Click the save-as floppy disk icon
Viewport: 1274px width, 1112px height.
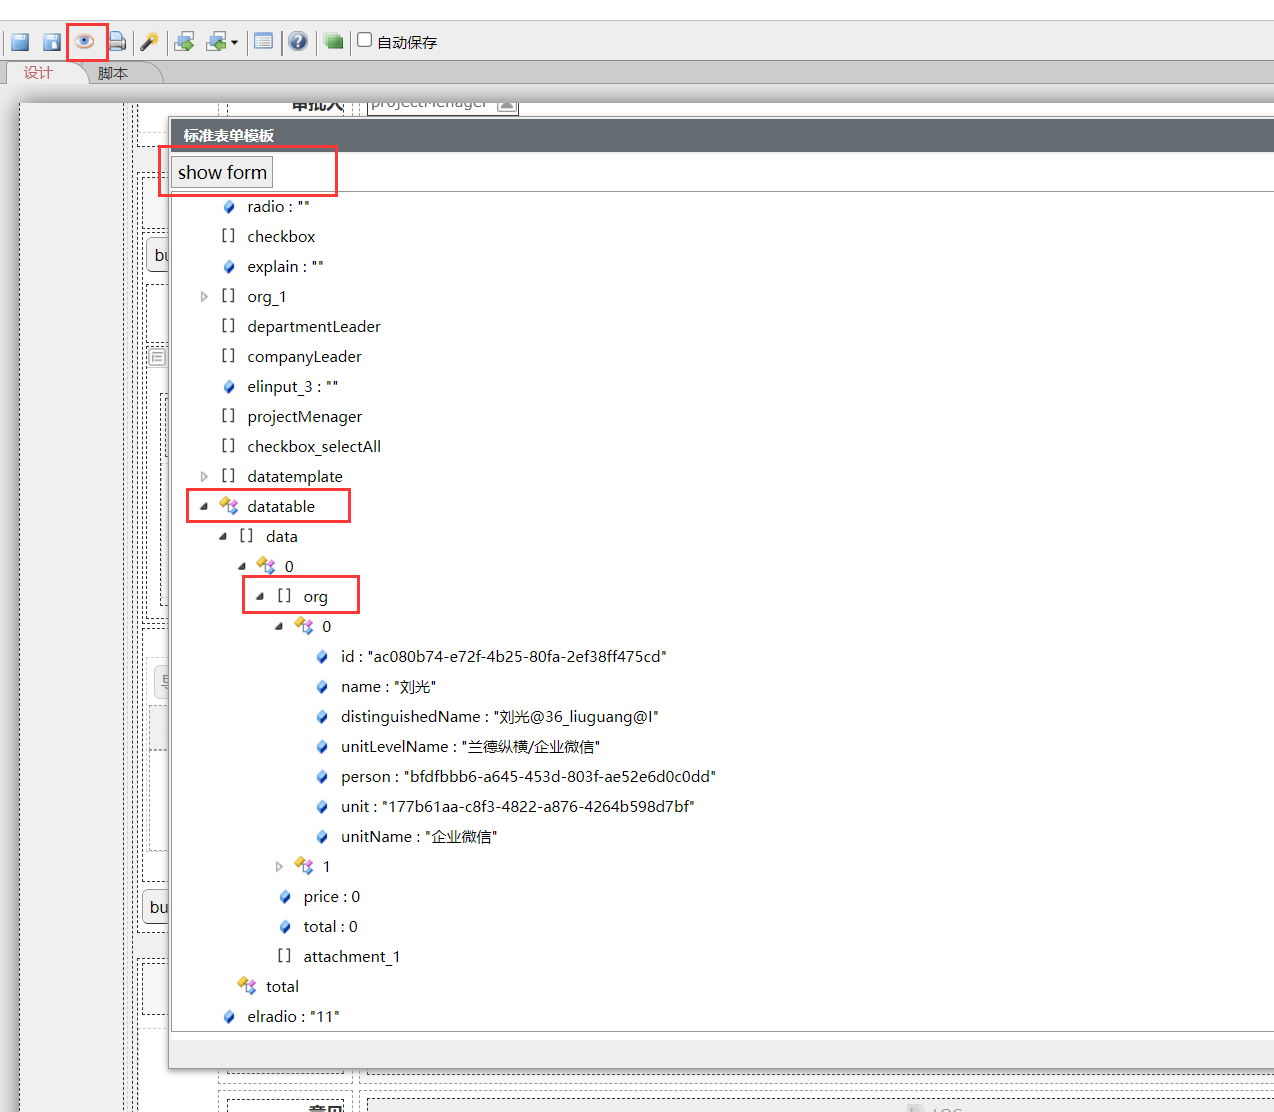(52, 42)
